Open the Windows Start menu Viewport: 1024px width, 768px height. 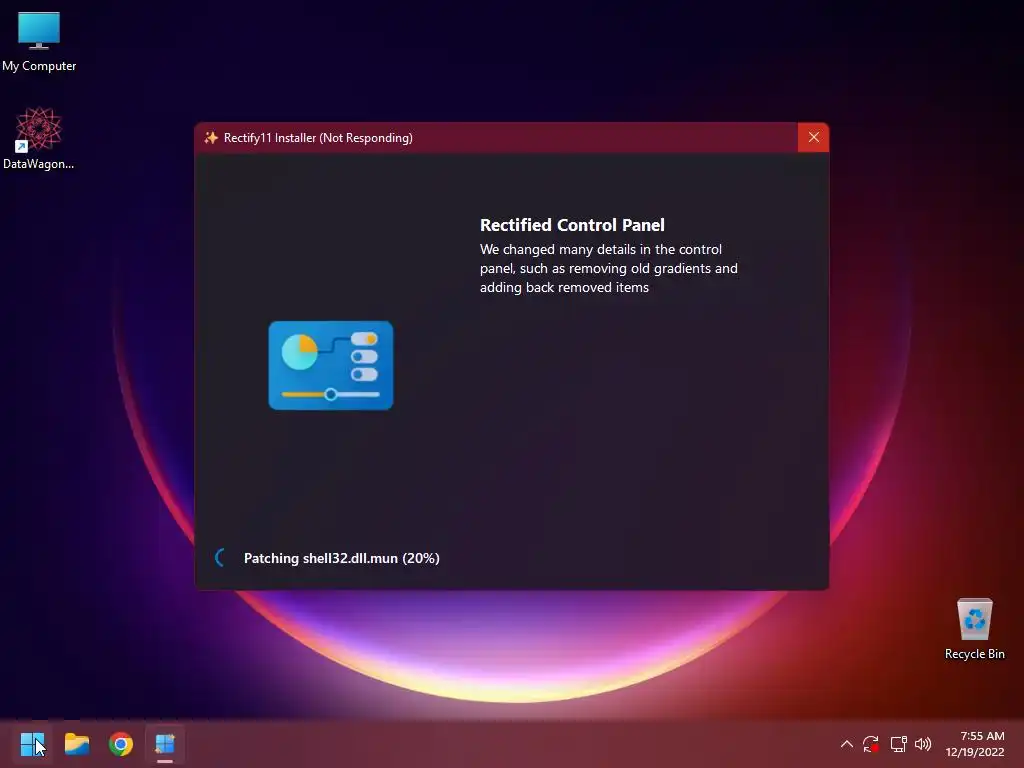pos(32,744)
